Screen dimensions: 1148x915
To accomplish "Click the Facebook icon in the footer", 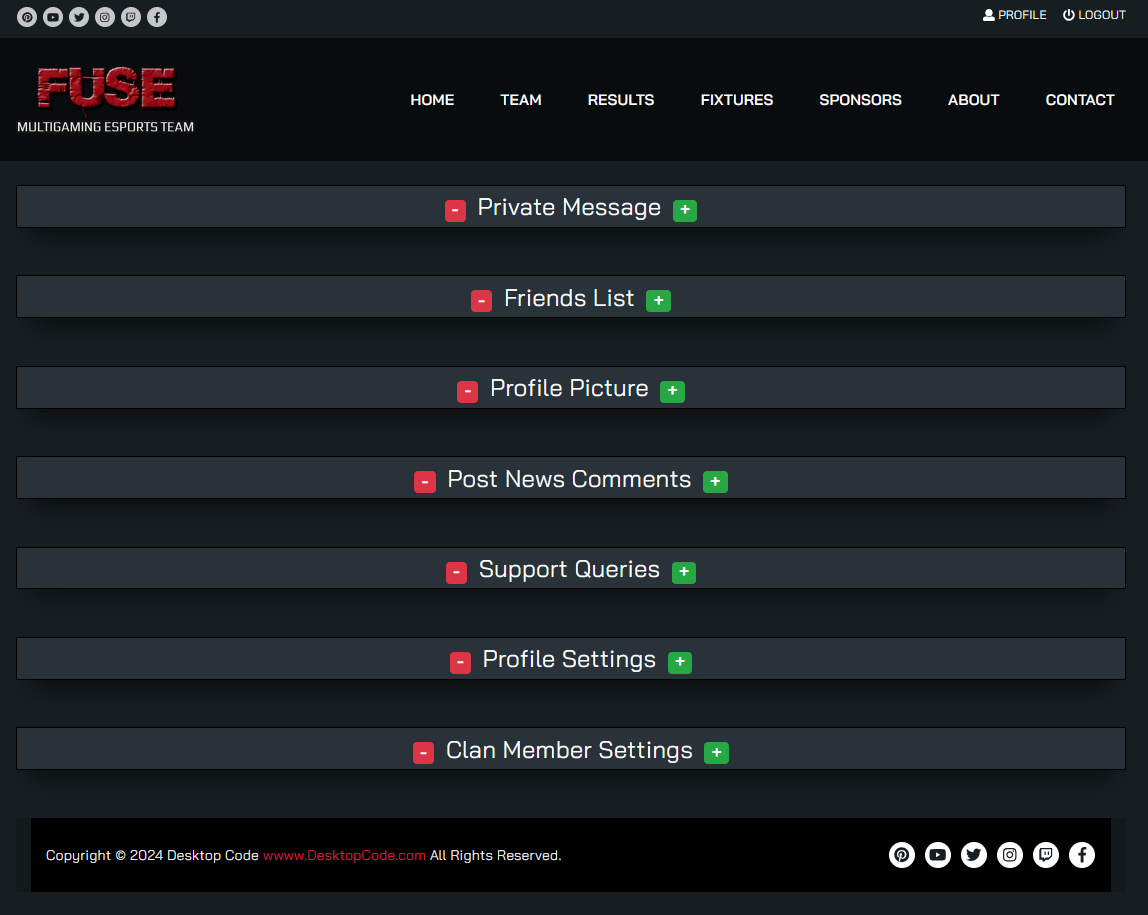I will (1082, 855).
